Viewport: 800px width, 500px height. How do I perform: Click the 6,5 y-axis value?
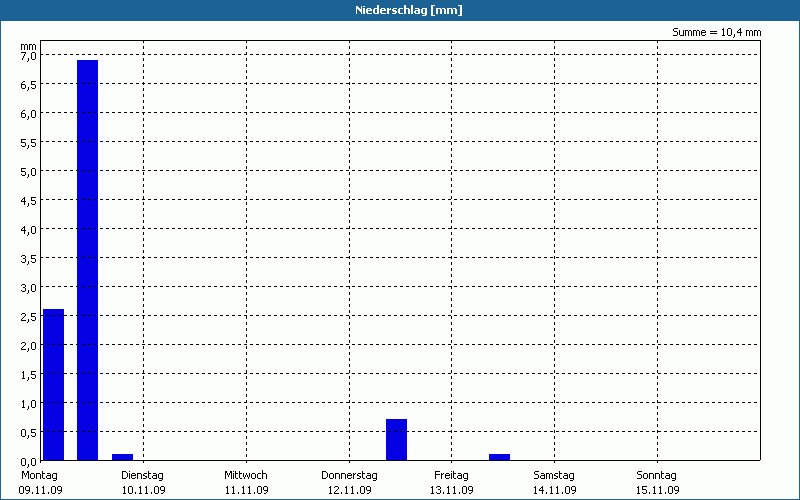click(29, 85)
